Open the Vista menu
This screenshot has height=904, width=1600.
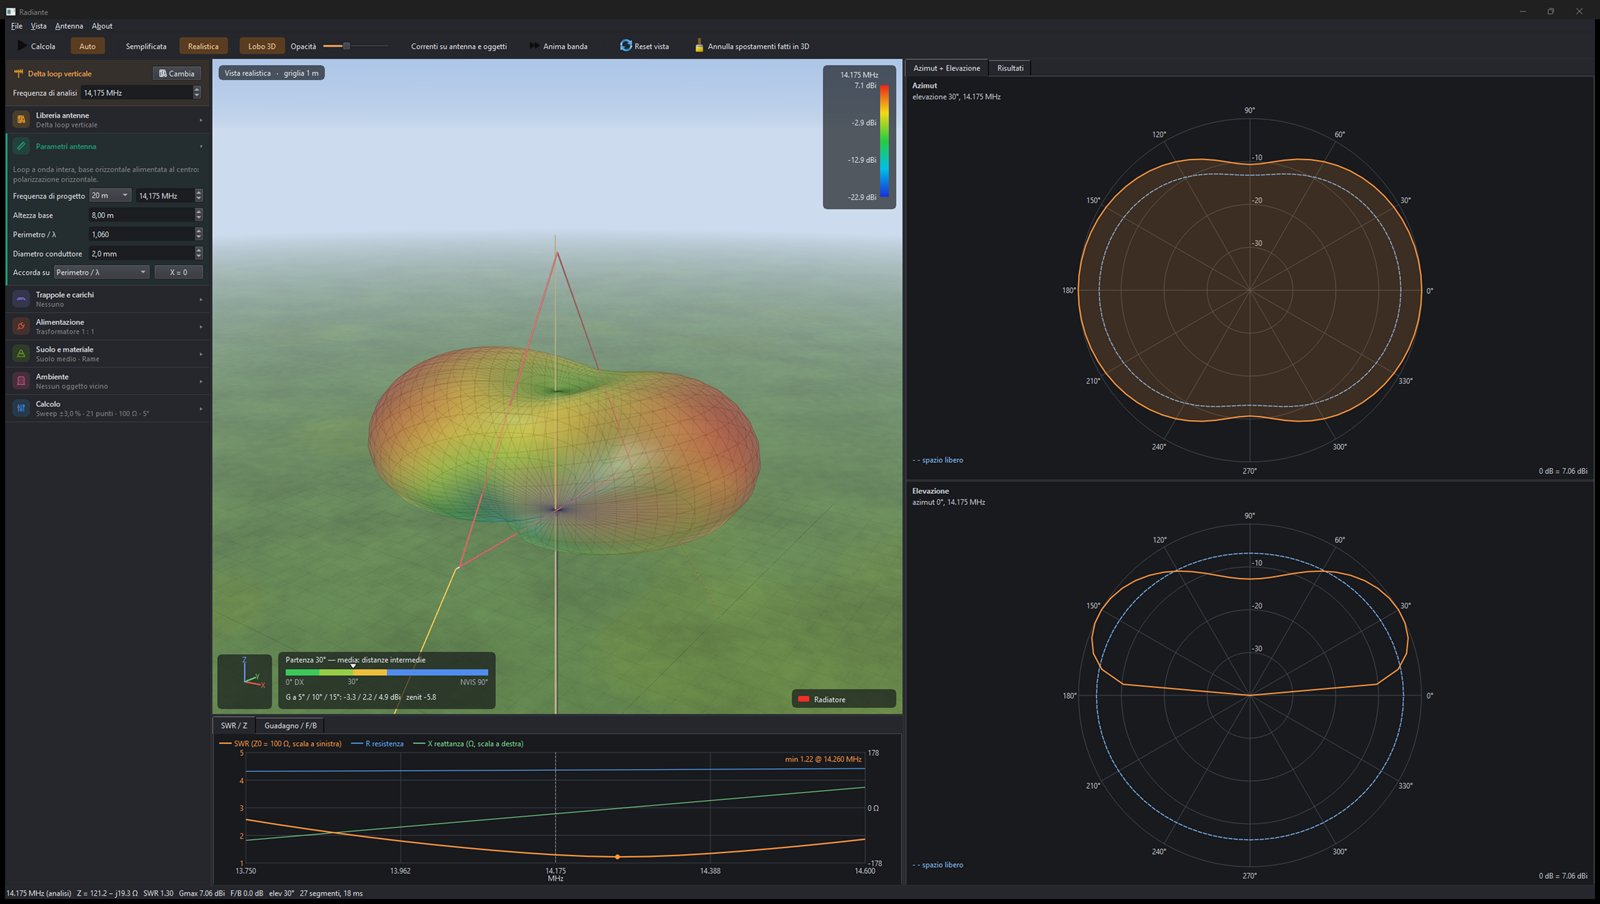coord(38,26)
